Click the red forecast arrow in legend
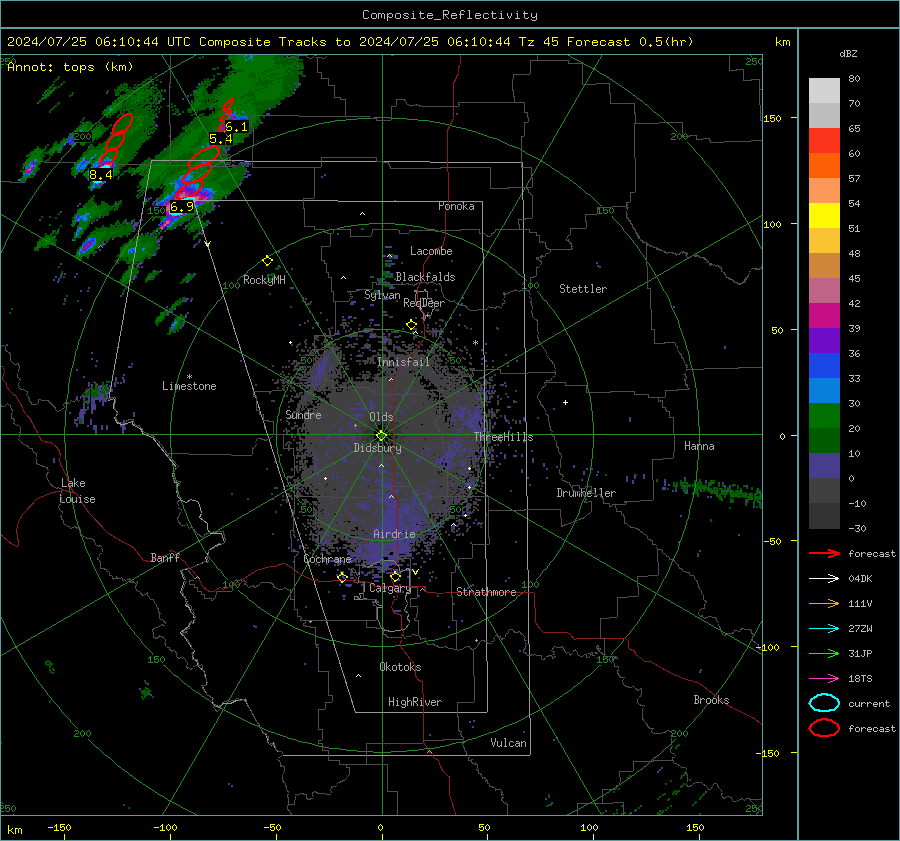 [x=824, y=553]
